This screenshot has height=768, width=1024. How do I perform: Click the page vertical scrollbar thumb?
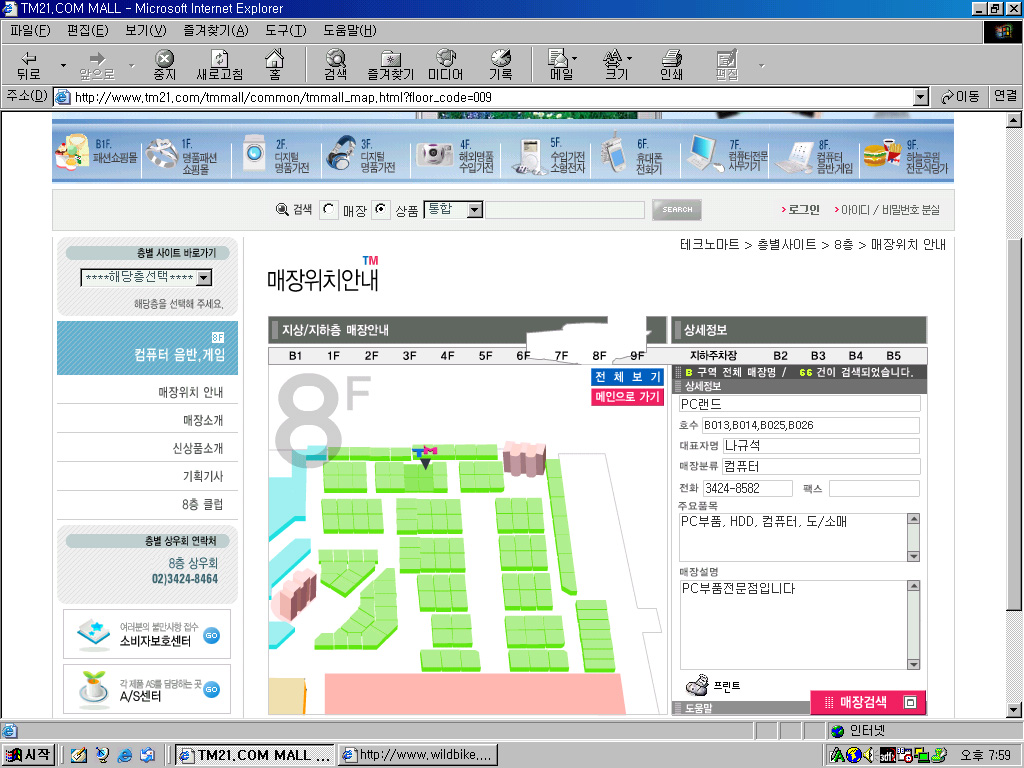(x=1014, y=424)
